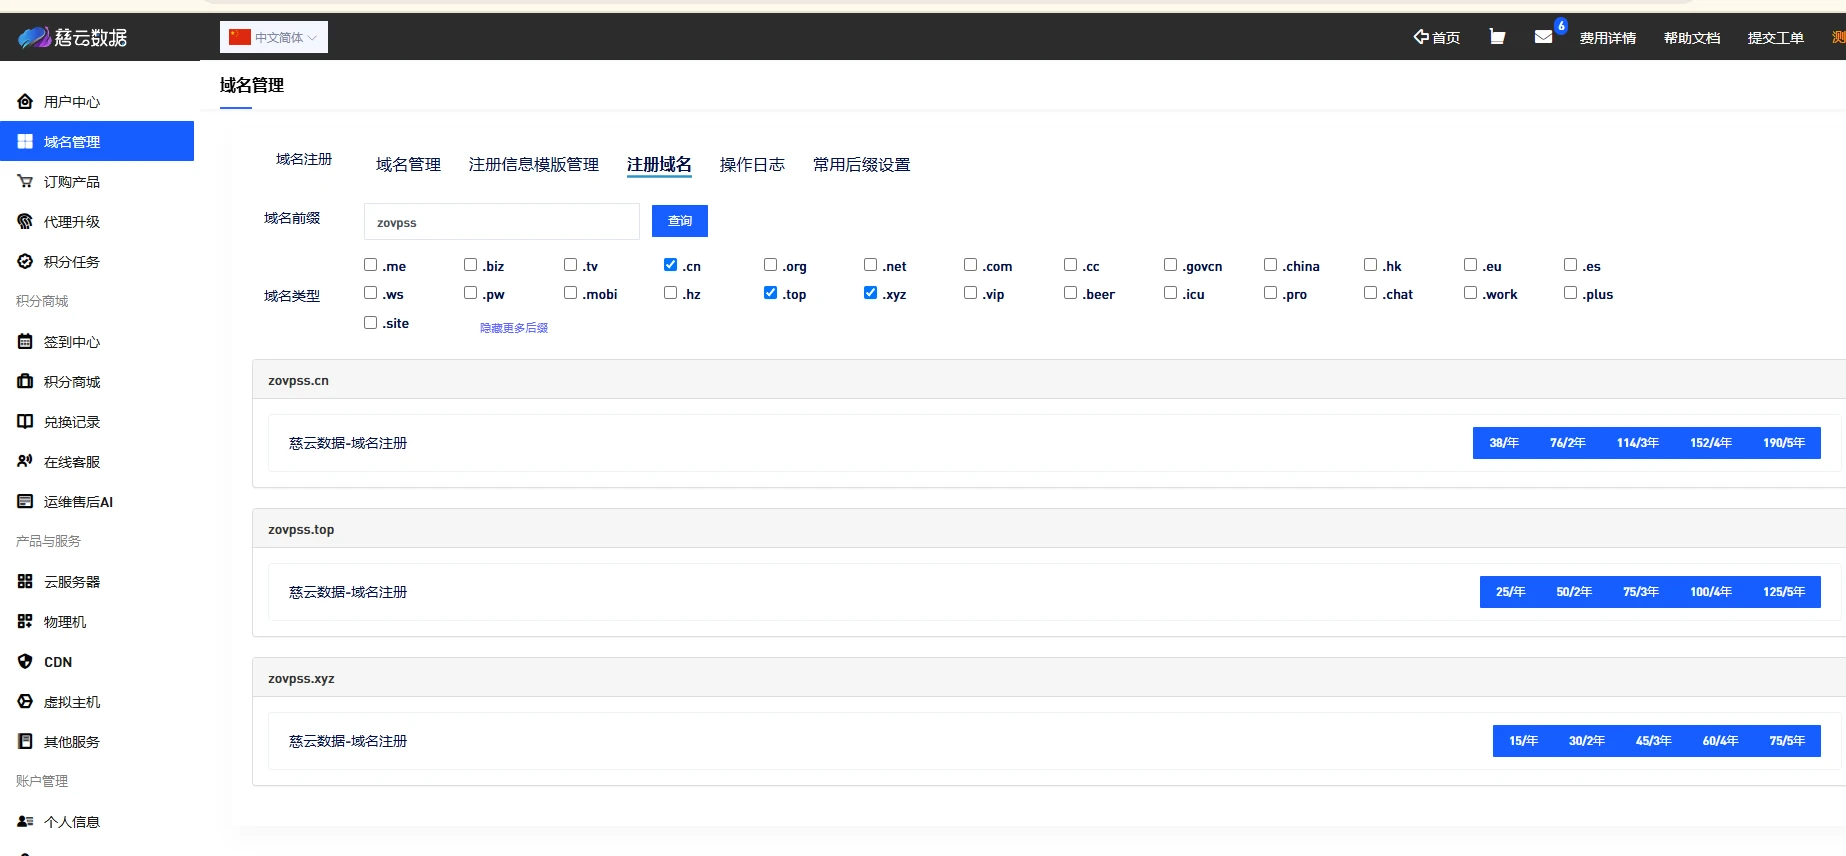The image size is (1846, 856).
Task: Uncheck the .xyz domain checkbox
Action: 870,293
